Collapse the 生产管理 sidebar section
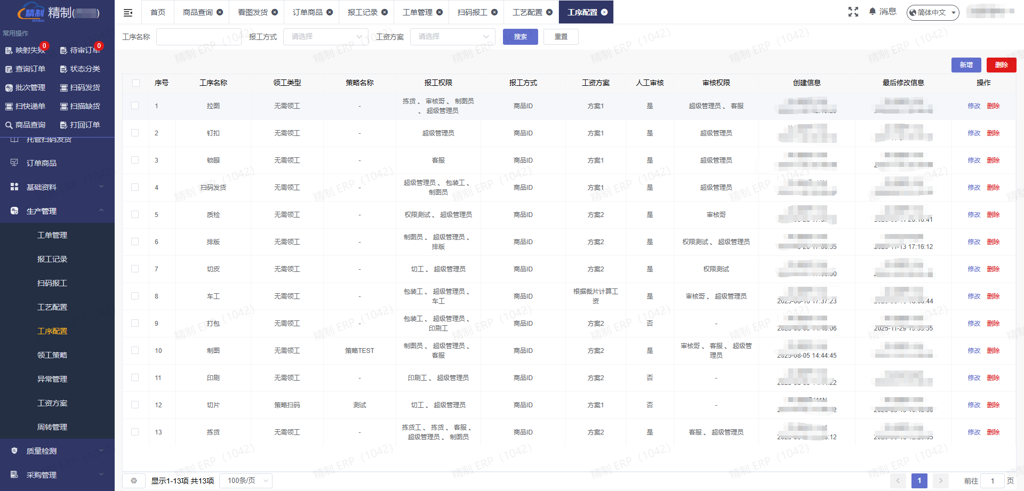Screen dimensions: 1024x491 57,211
